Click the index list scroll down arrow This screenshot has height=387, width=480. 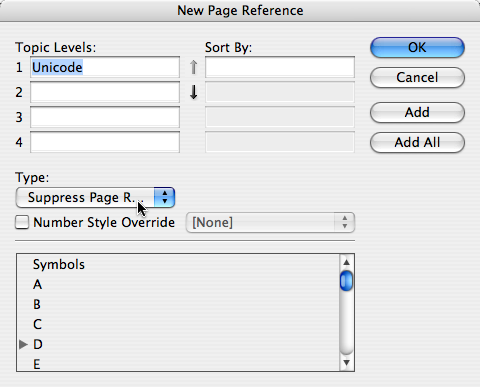pyautogui.click(x=346, y=363)
